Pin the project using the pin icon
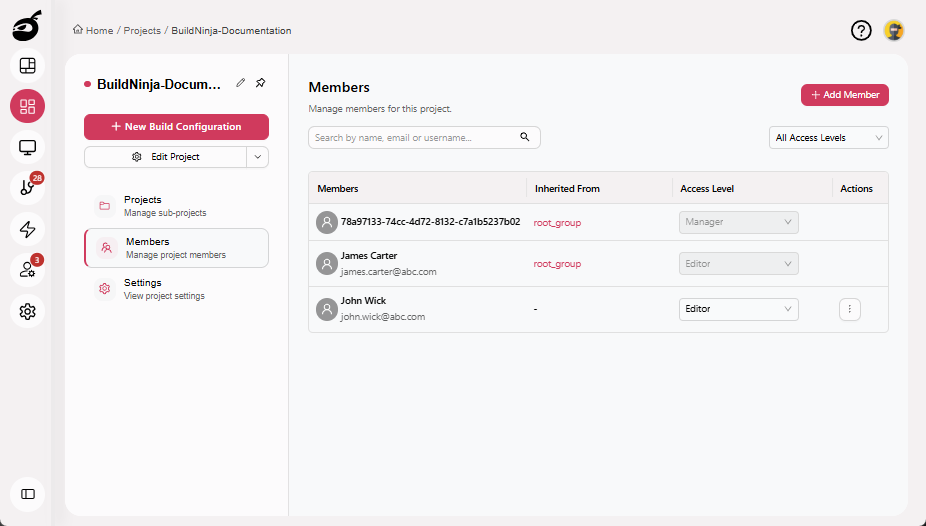 [x=260, y=83]
